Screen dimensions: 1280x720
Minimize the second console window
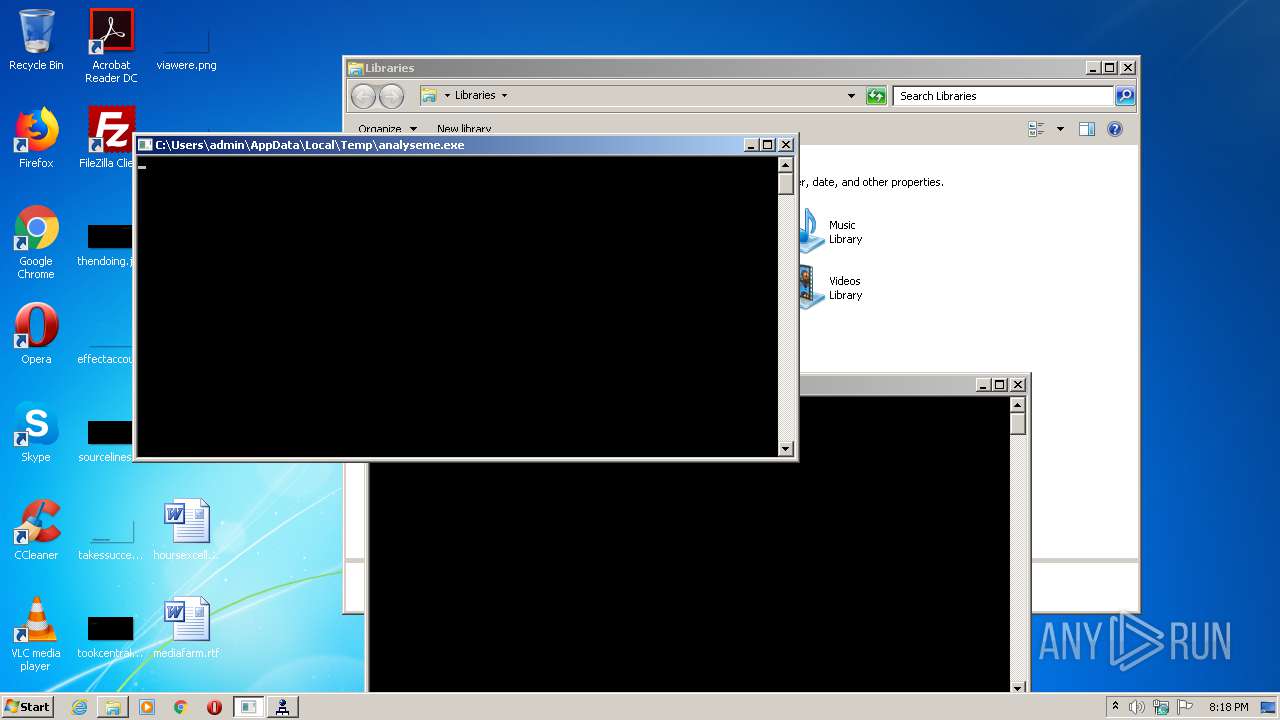982,385
